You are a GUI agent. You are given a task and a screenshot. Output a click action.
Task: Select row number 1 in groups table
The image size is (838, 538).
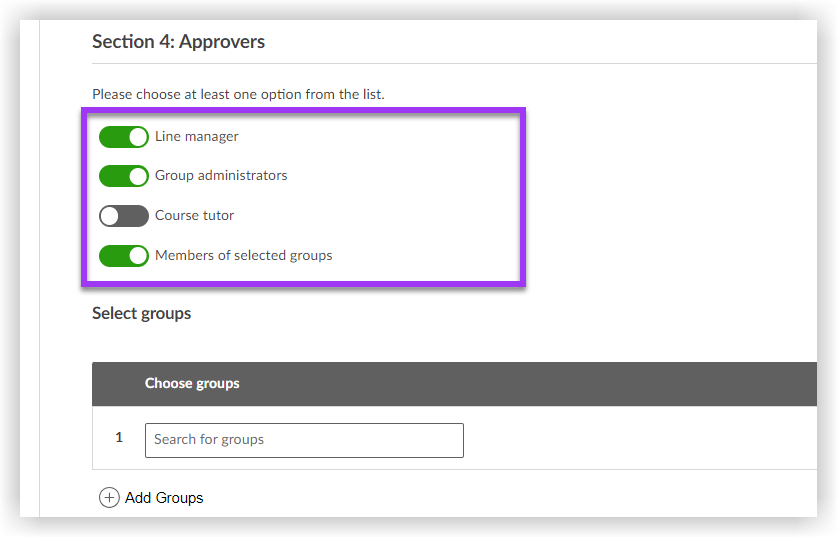119,438
